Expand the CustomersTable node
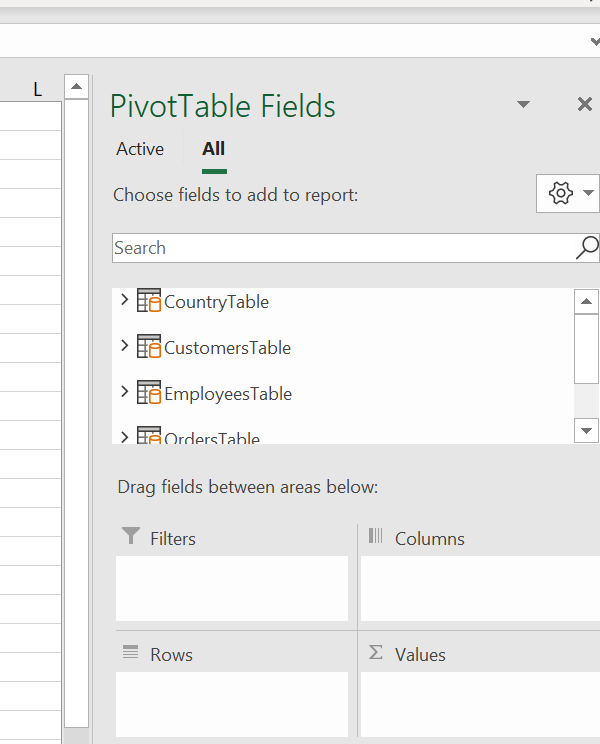The width and height of the screenshot is (600, 744). tap(124, 346)
